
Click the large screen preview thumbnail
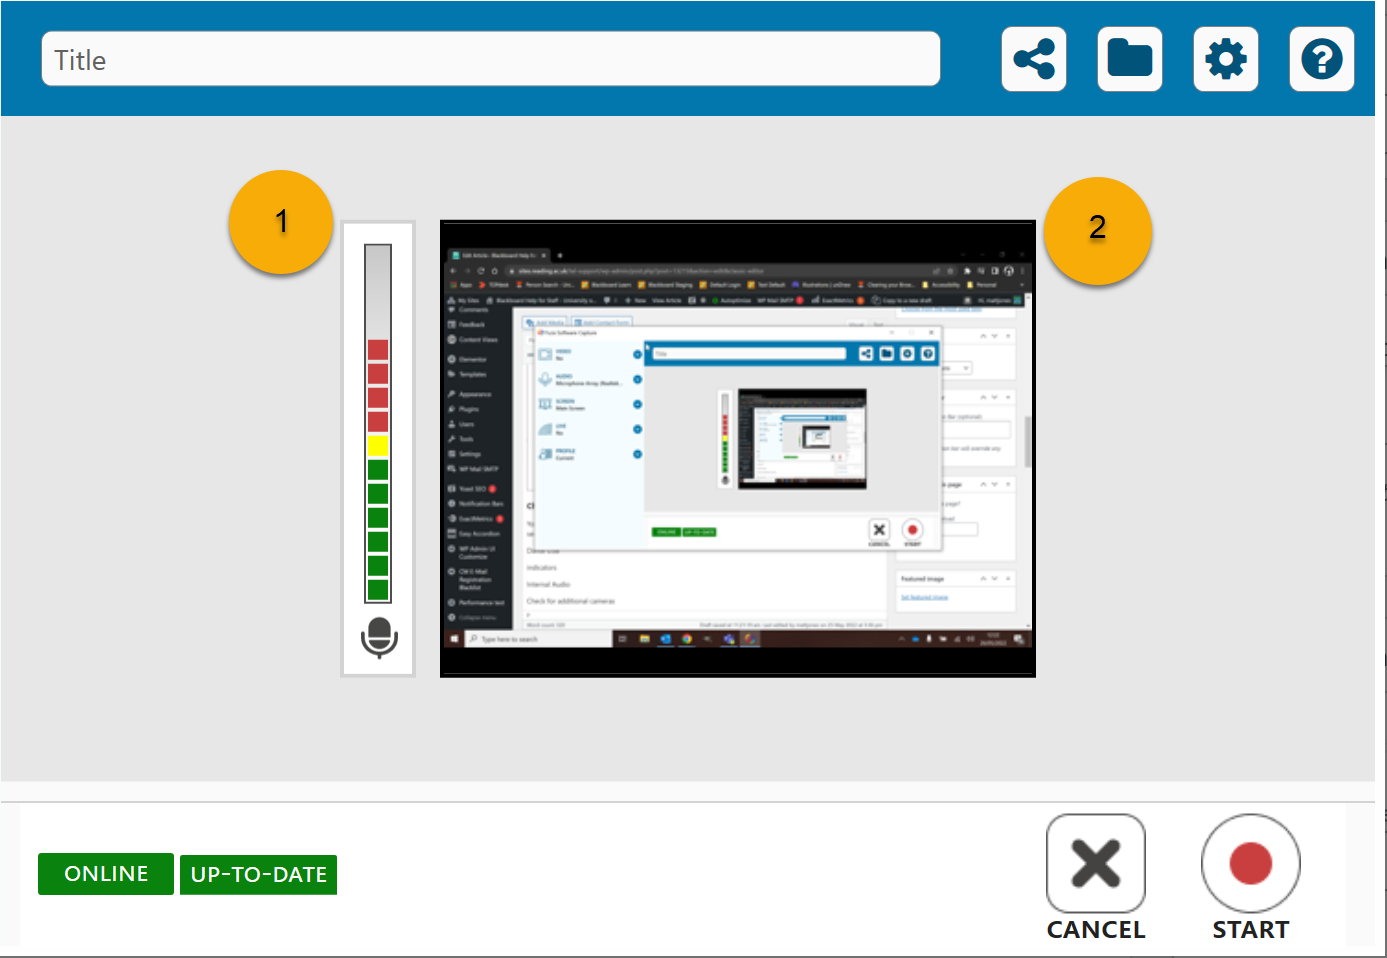coord(737,449)
